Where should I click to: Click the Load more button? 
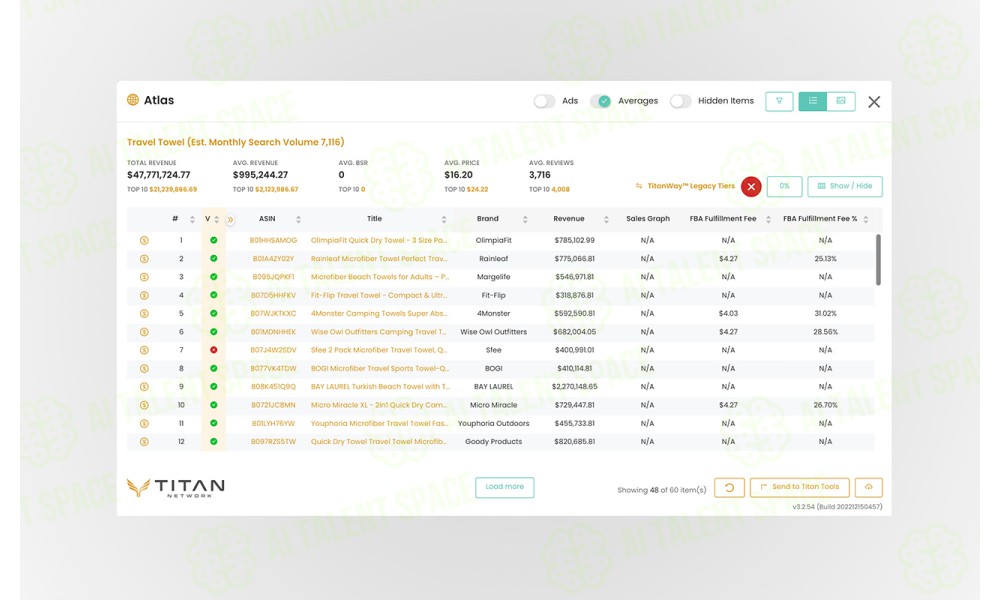(x=504, y=487)
